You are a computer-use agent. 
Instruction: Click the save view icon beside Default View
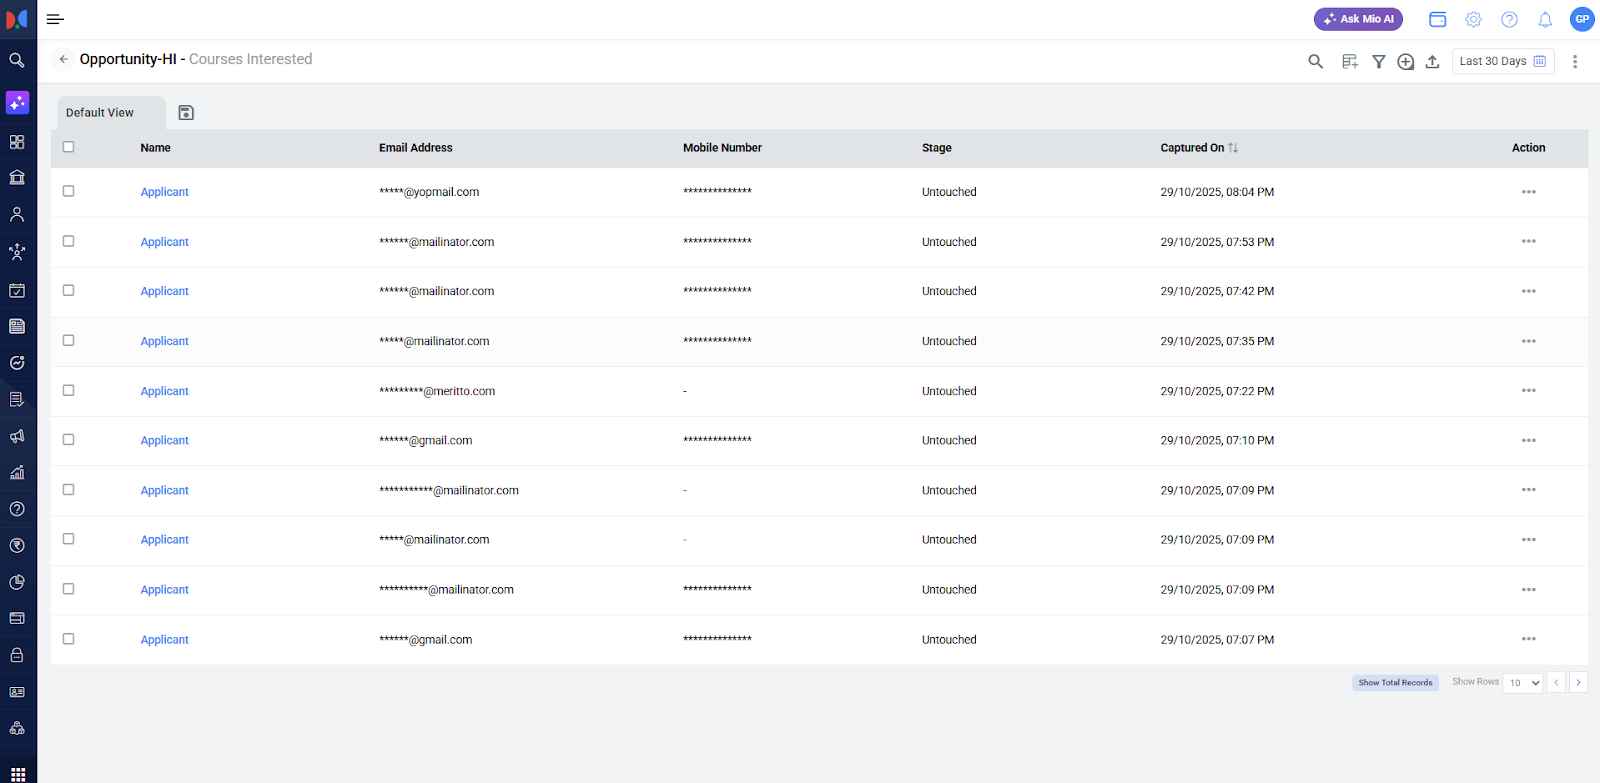[186, 113]
